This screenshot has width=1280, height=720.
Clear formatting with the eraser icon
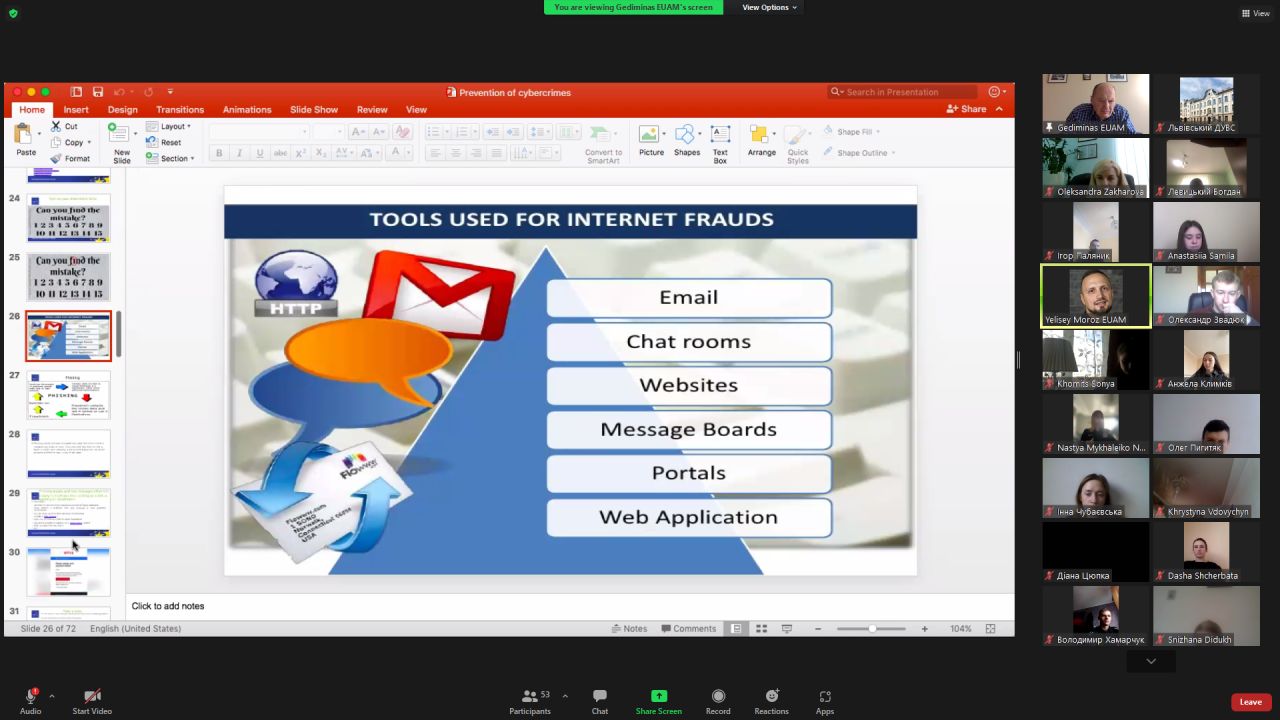pos(402,132)
